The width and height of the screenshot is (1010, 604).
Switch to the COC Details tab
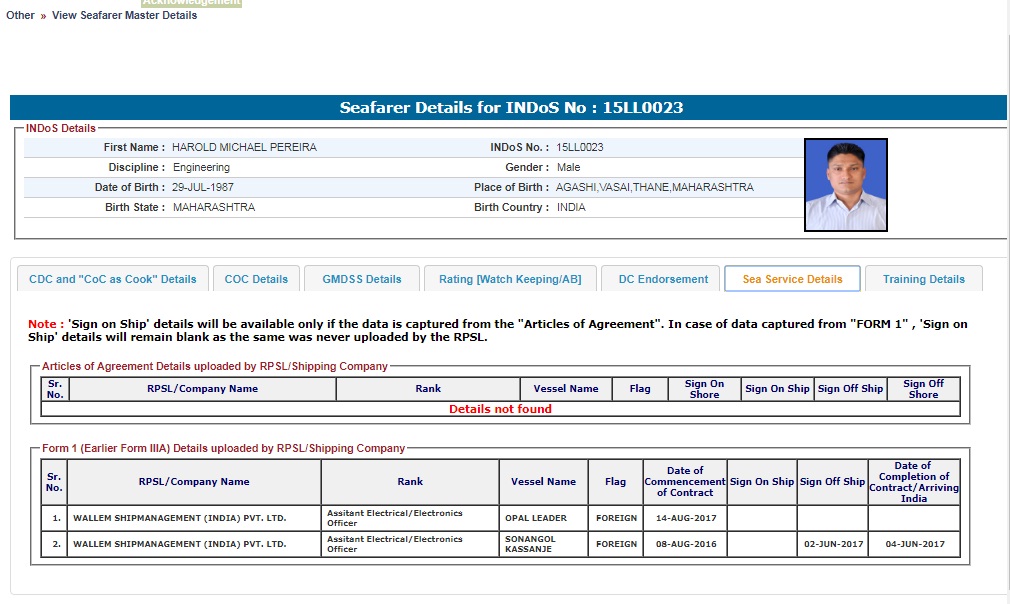pos(256,279)
